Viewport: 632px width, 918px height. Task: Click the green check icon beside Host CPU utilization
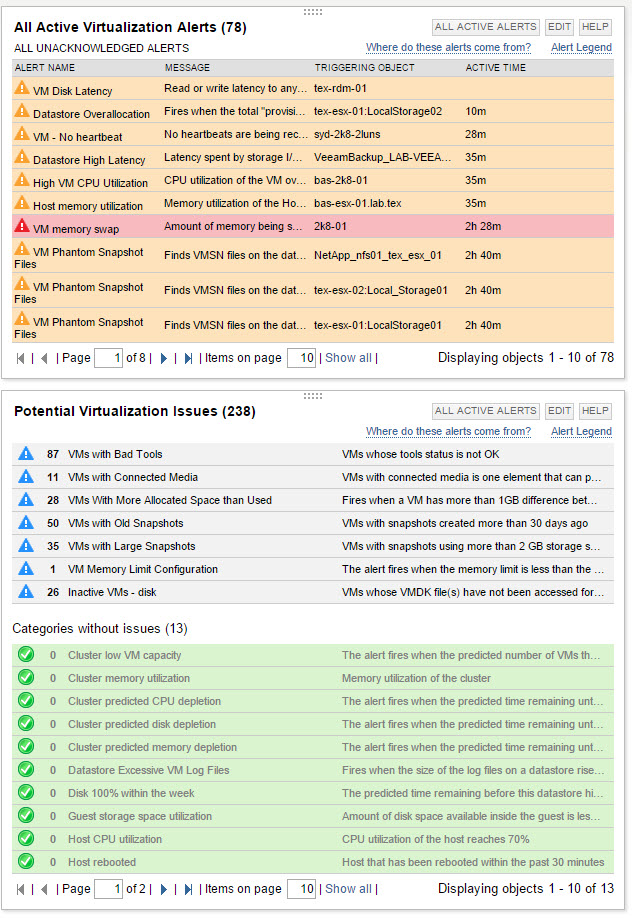point(26,838)
